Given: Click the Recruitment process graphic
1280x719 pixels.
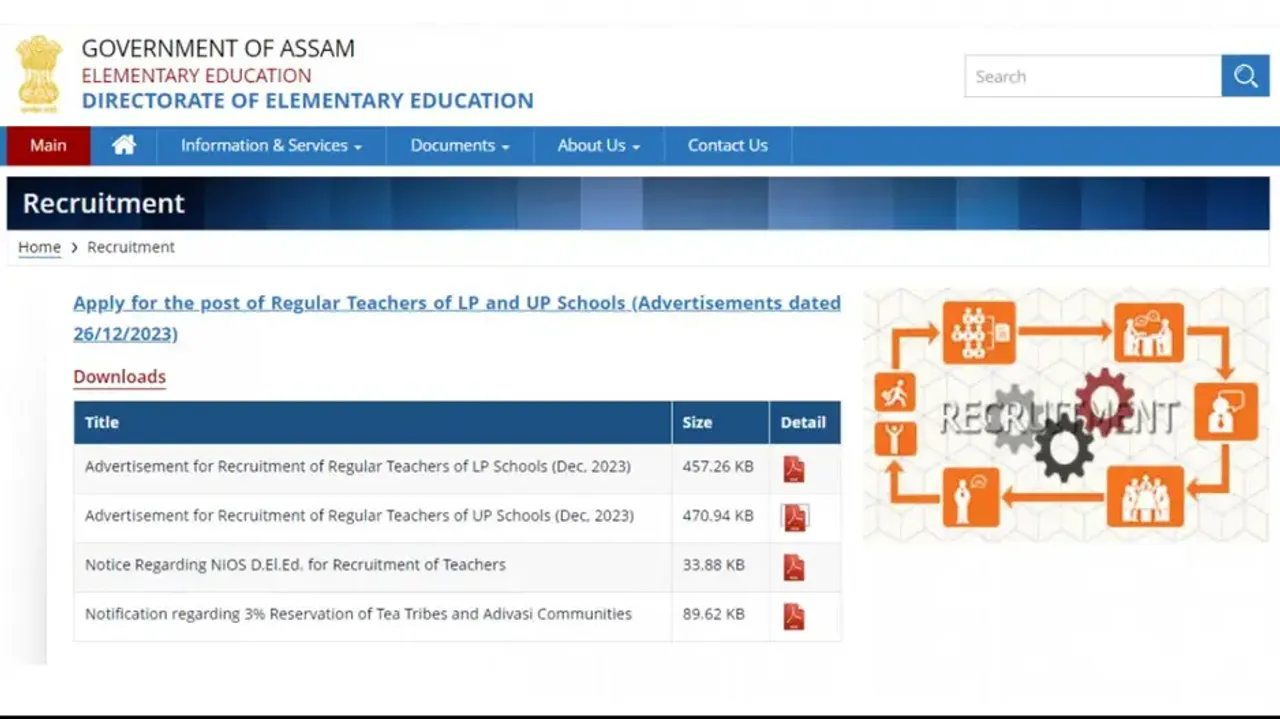Looking at the screenshot, I should tap(1066, 415).
